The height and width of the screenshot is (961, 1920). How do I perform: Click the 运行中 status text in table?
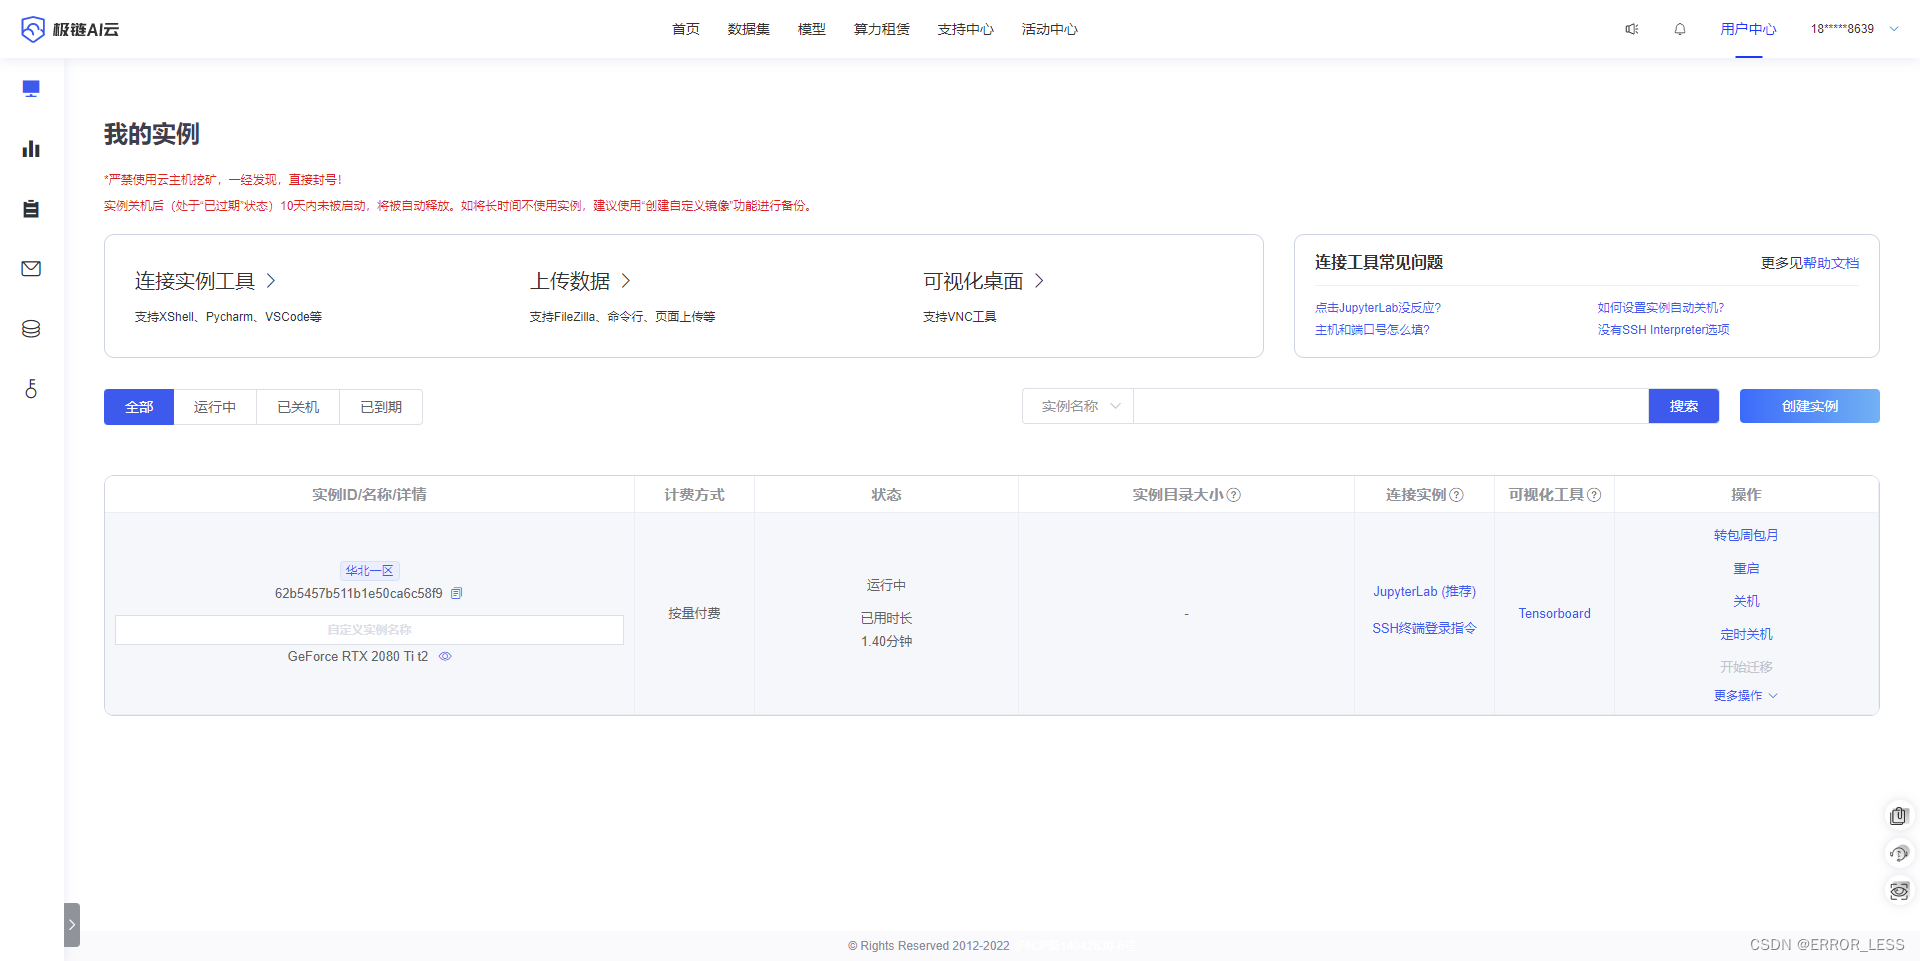click(886, 585)
